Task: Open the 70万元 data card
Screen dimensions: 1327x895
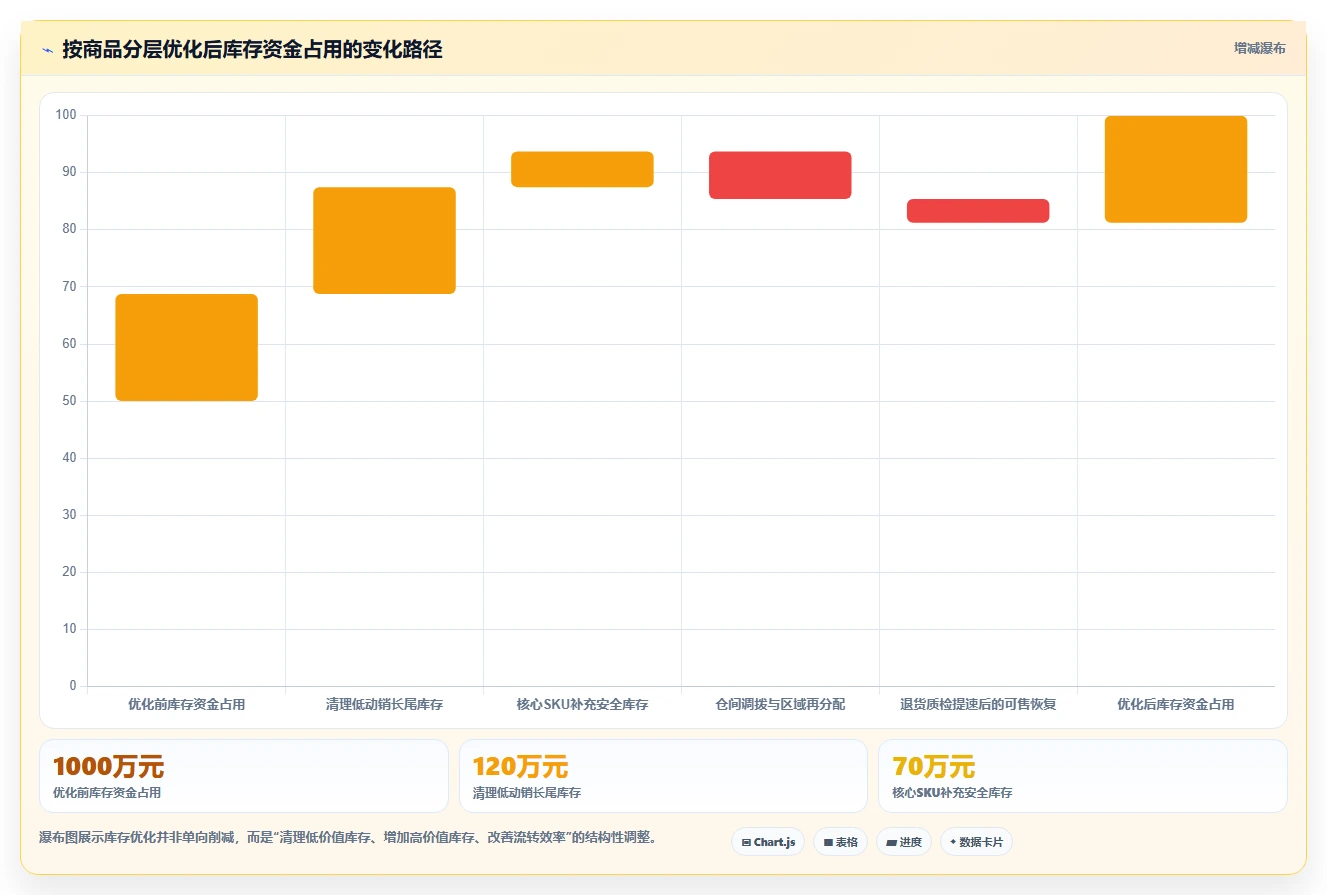Action: point(1083,776)
